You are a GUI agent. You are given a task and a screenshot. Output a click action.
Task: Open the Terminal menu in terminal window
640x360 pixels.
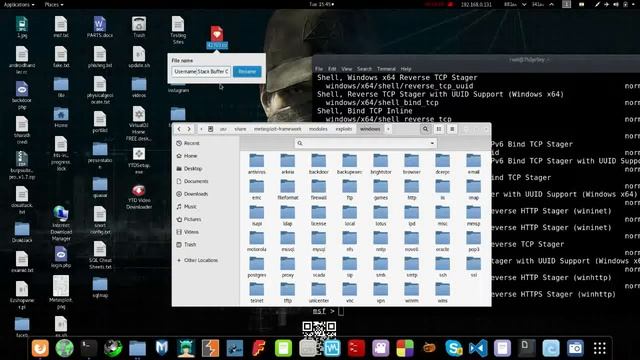tap(386, 69)
